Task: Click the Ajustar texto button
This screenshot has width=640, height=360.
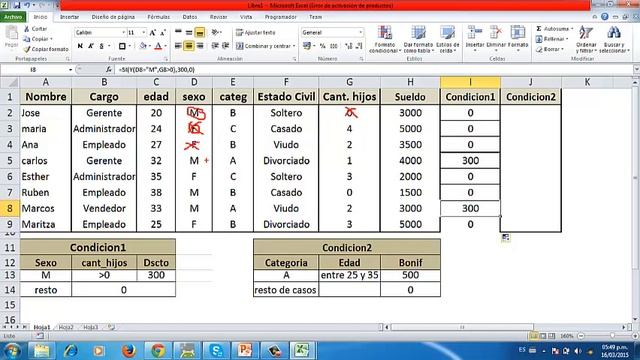Action: pyautogui.click(x=256, y=32)
